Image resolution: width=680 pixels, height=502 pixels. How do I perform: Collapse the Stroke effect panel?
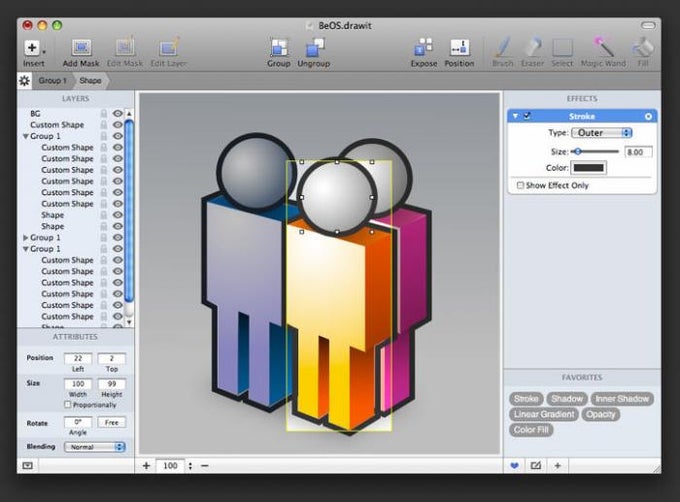pyautogui.click(x=515, y=116)
